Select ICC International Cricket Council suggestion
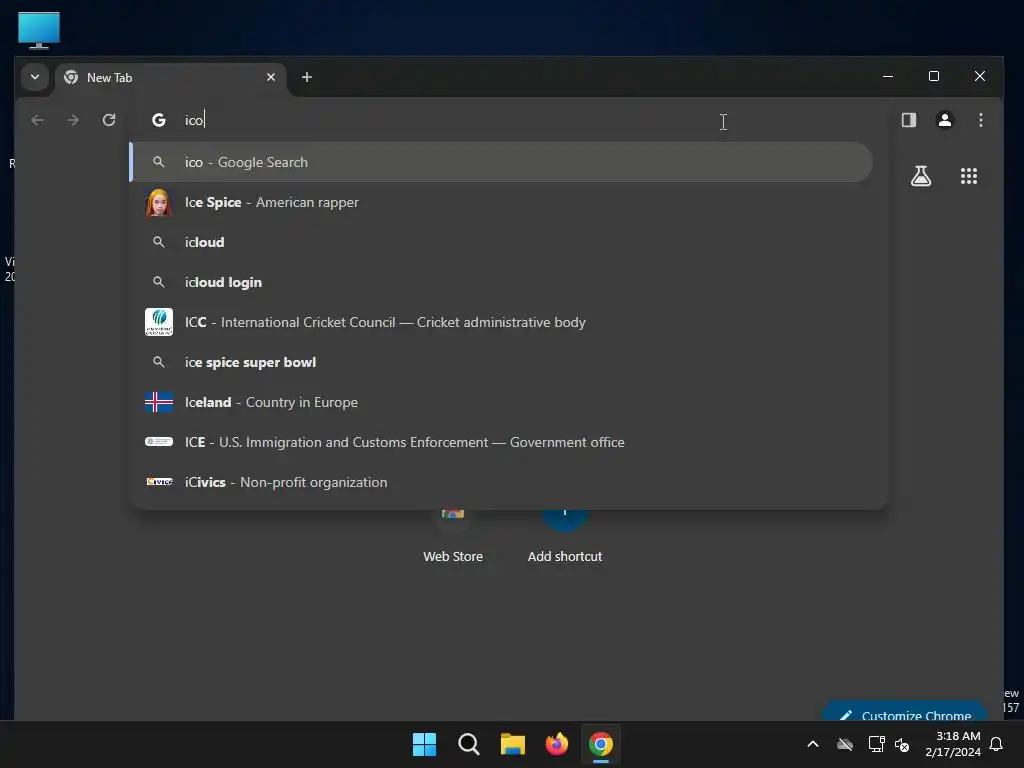The image size is (1024, 768). [501, 322]
